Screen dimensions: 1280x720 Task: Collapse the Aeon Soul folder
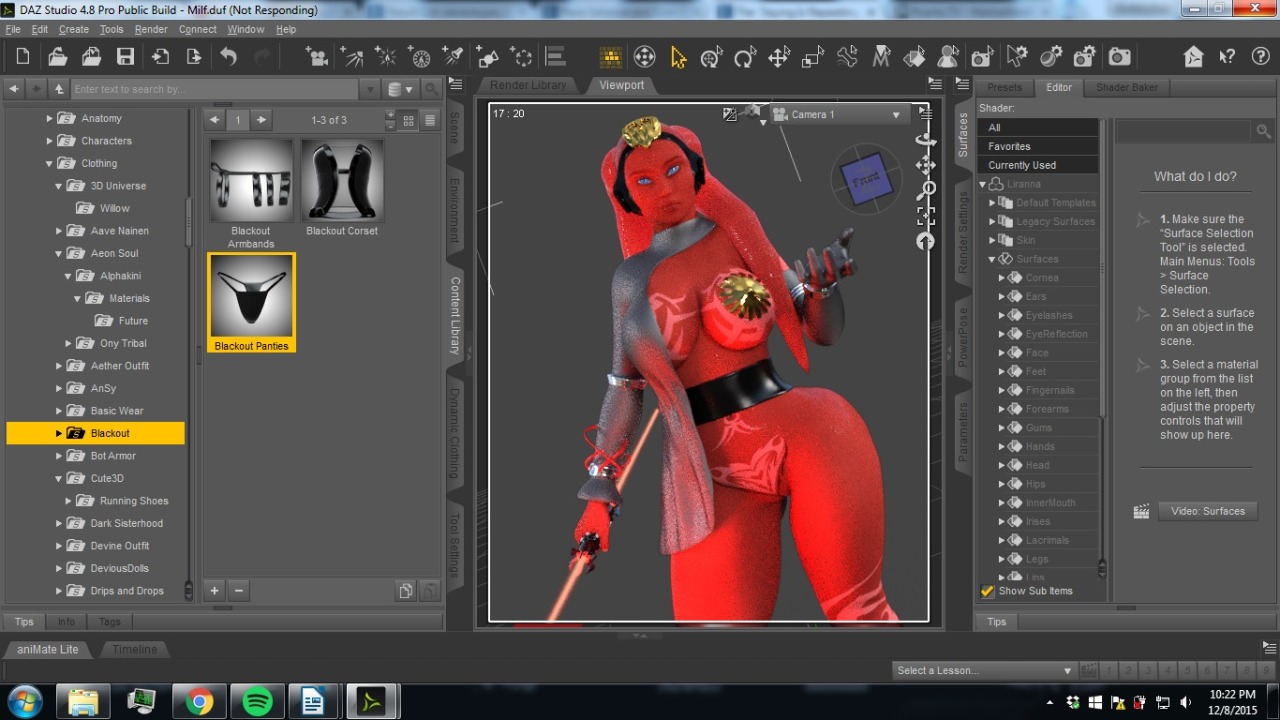pyautogui.click(x=59, y=253)
